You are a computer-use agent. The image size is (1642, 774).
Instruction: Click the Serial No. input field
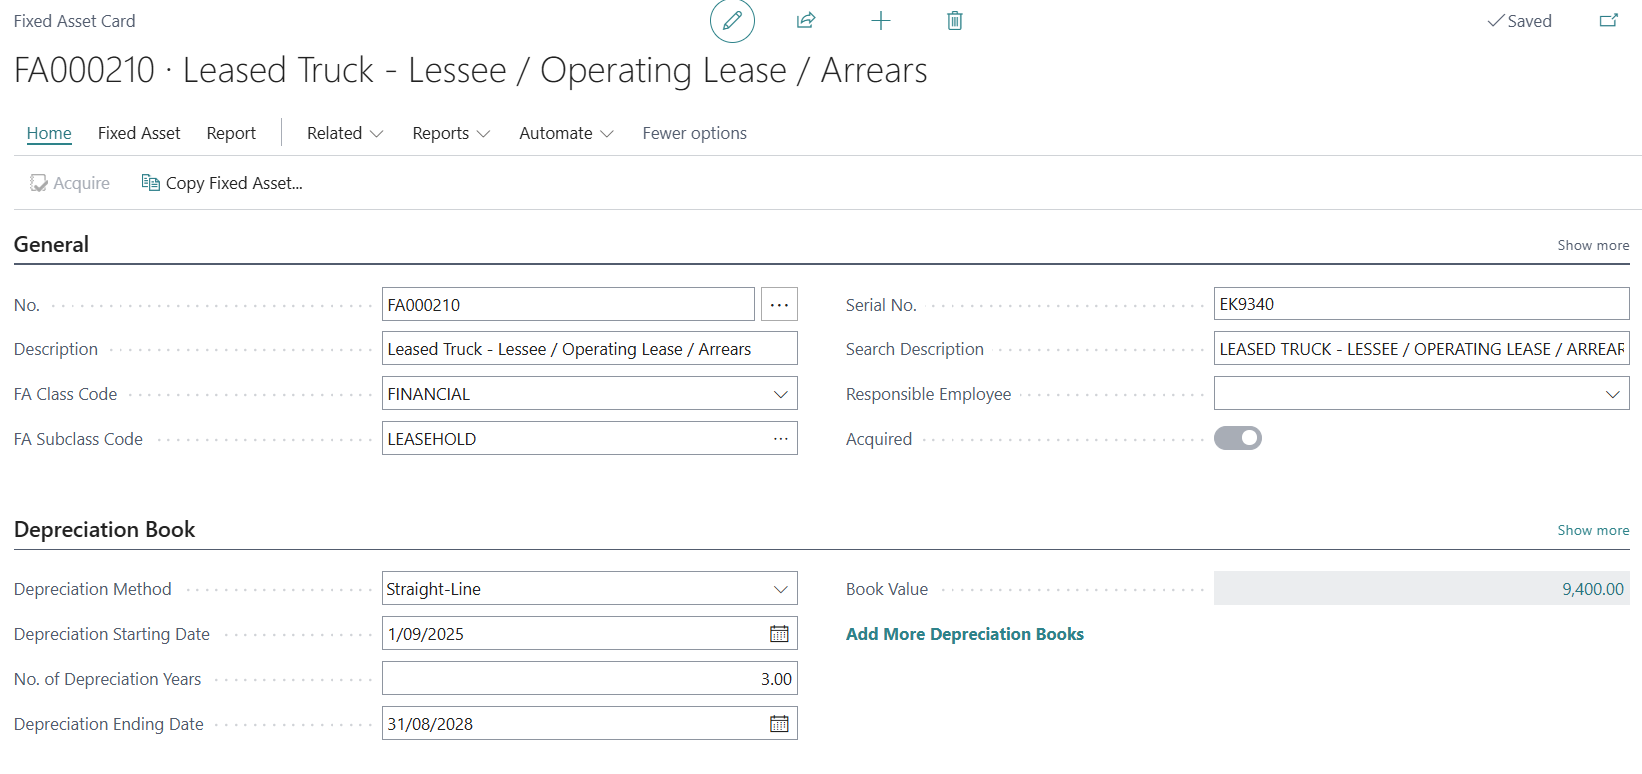1420,304
